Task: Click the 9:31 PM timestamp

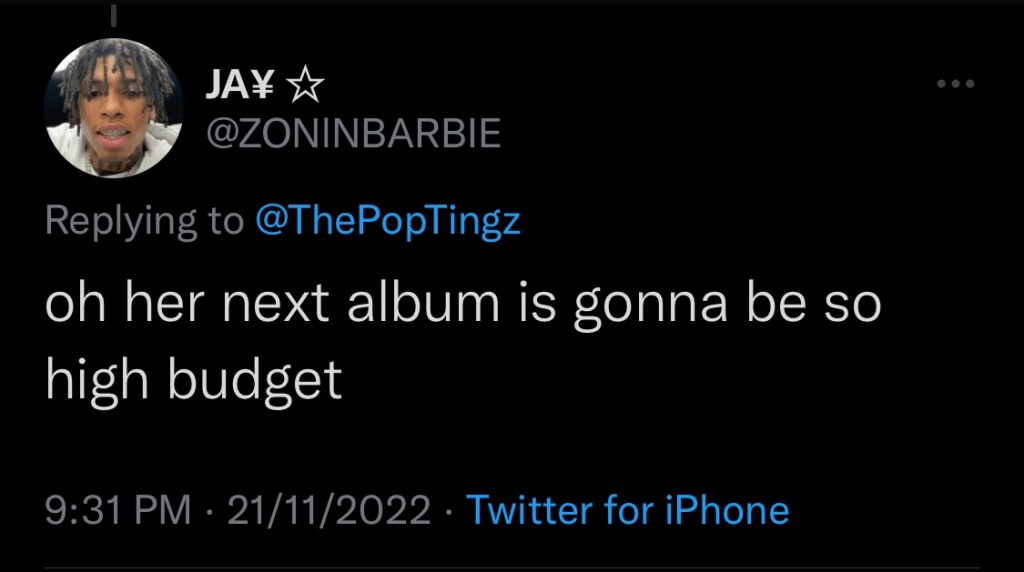Action: [x=117, y=510]
